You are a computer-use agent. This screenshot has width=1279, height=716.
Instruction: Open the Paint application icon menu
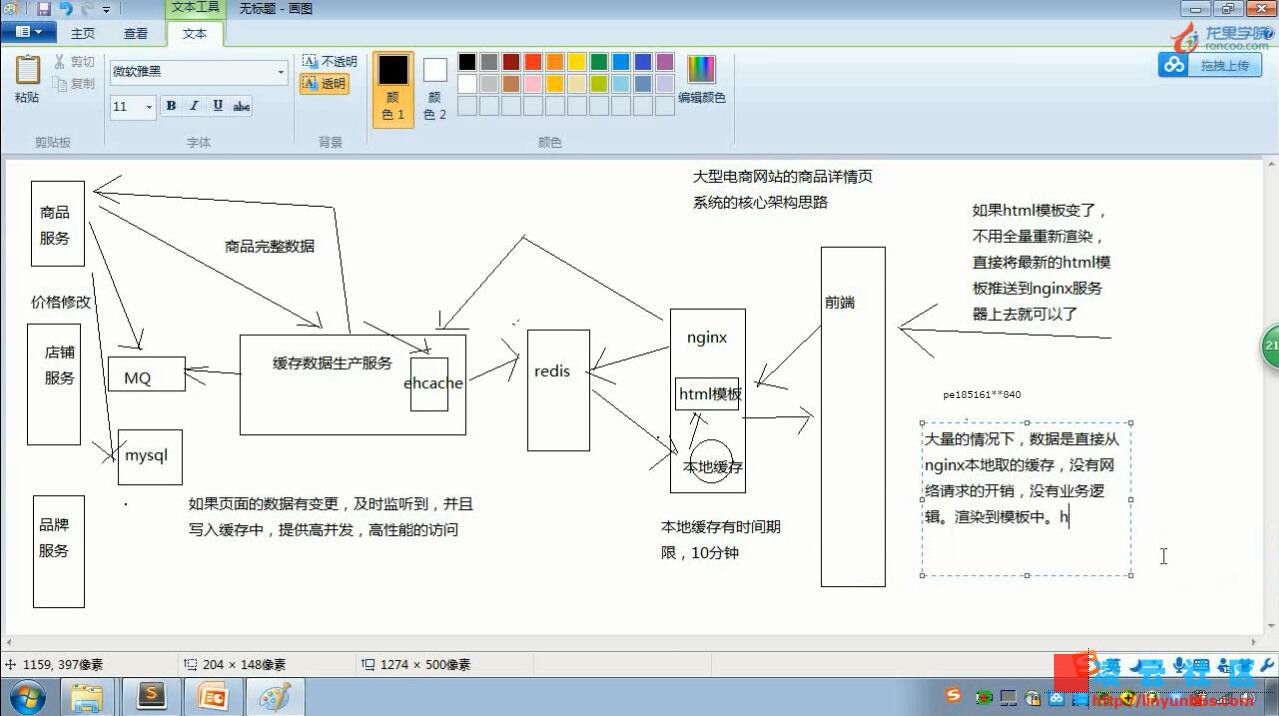[x=12, y=8]
